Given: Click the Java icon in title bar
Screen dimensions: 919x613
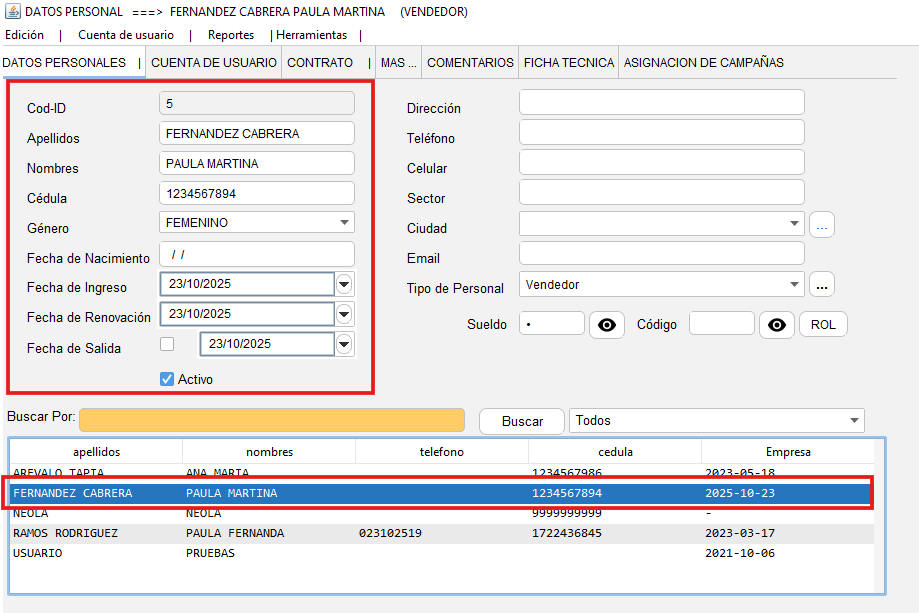Looking at the screenshot, I should pyautogui.click(x=12, y=11).
